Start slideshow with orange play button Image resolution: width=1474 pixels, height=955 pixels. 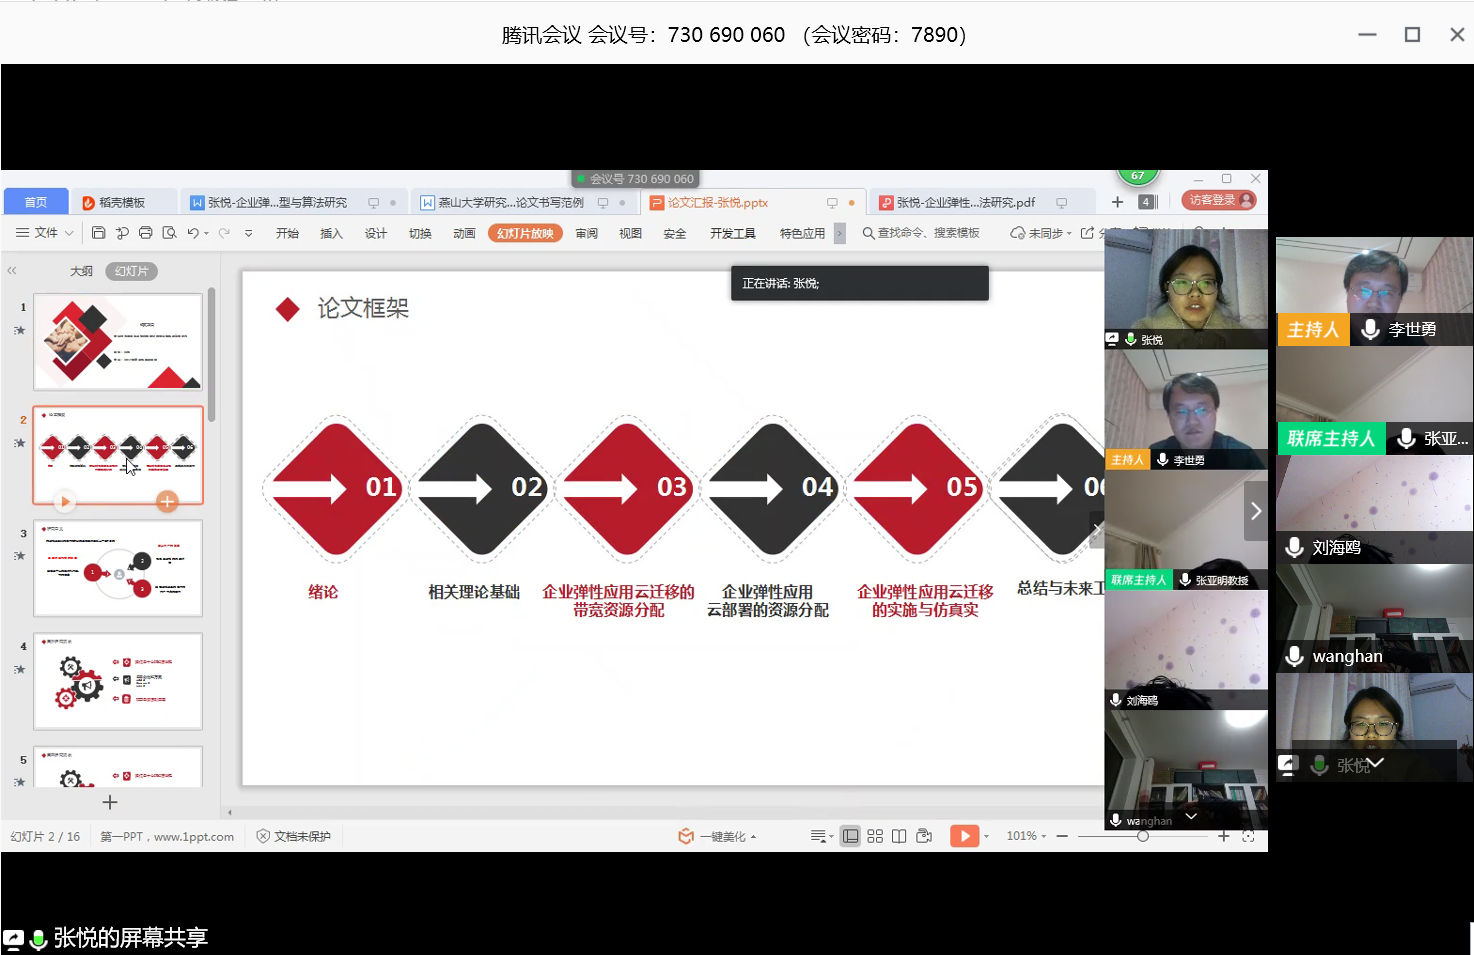pyautogui.click(x=964, y=836)
